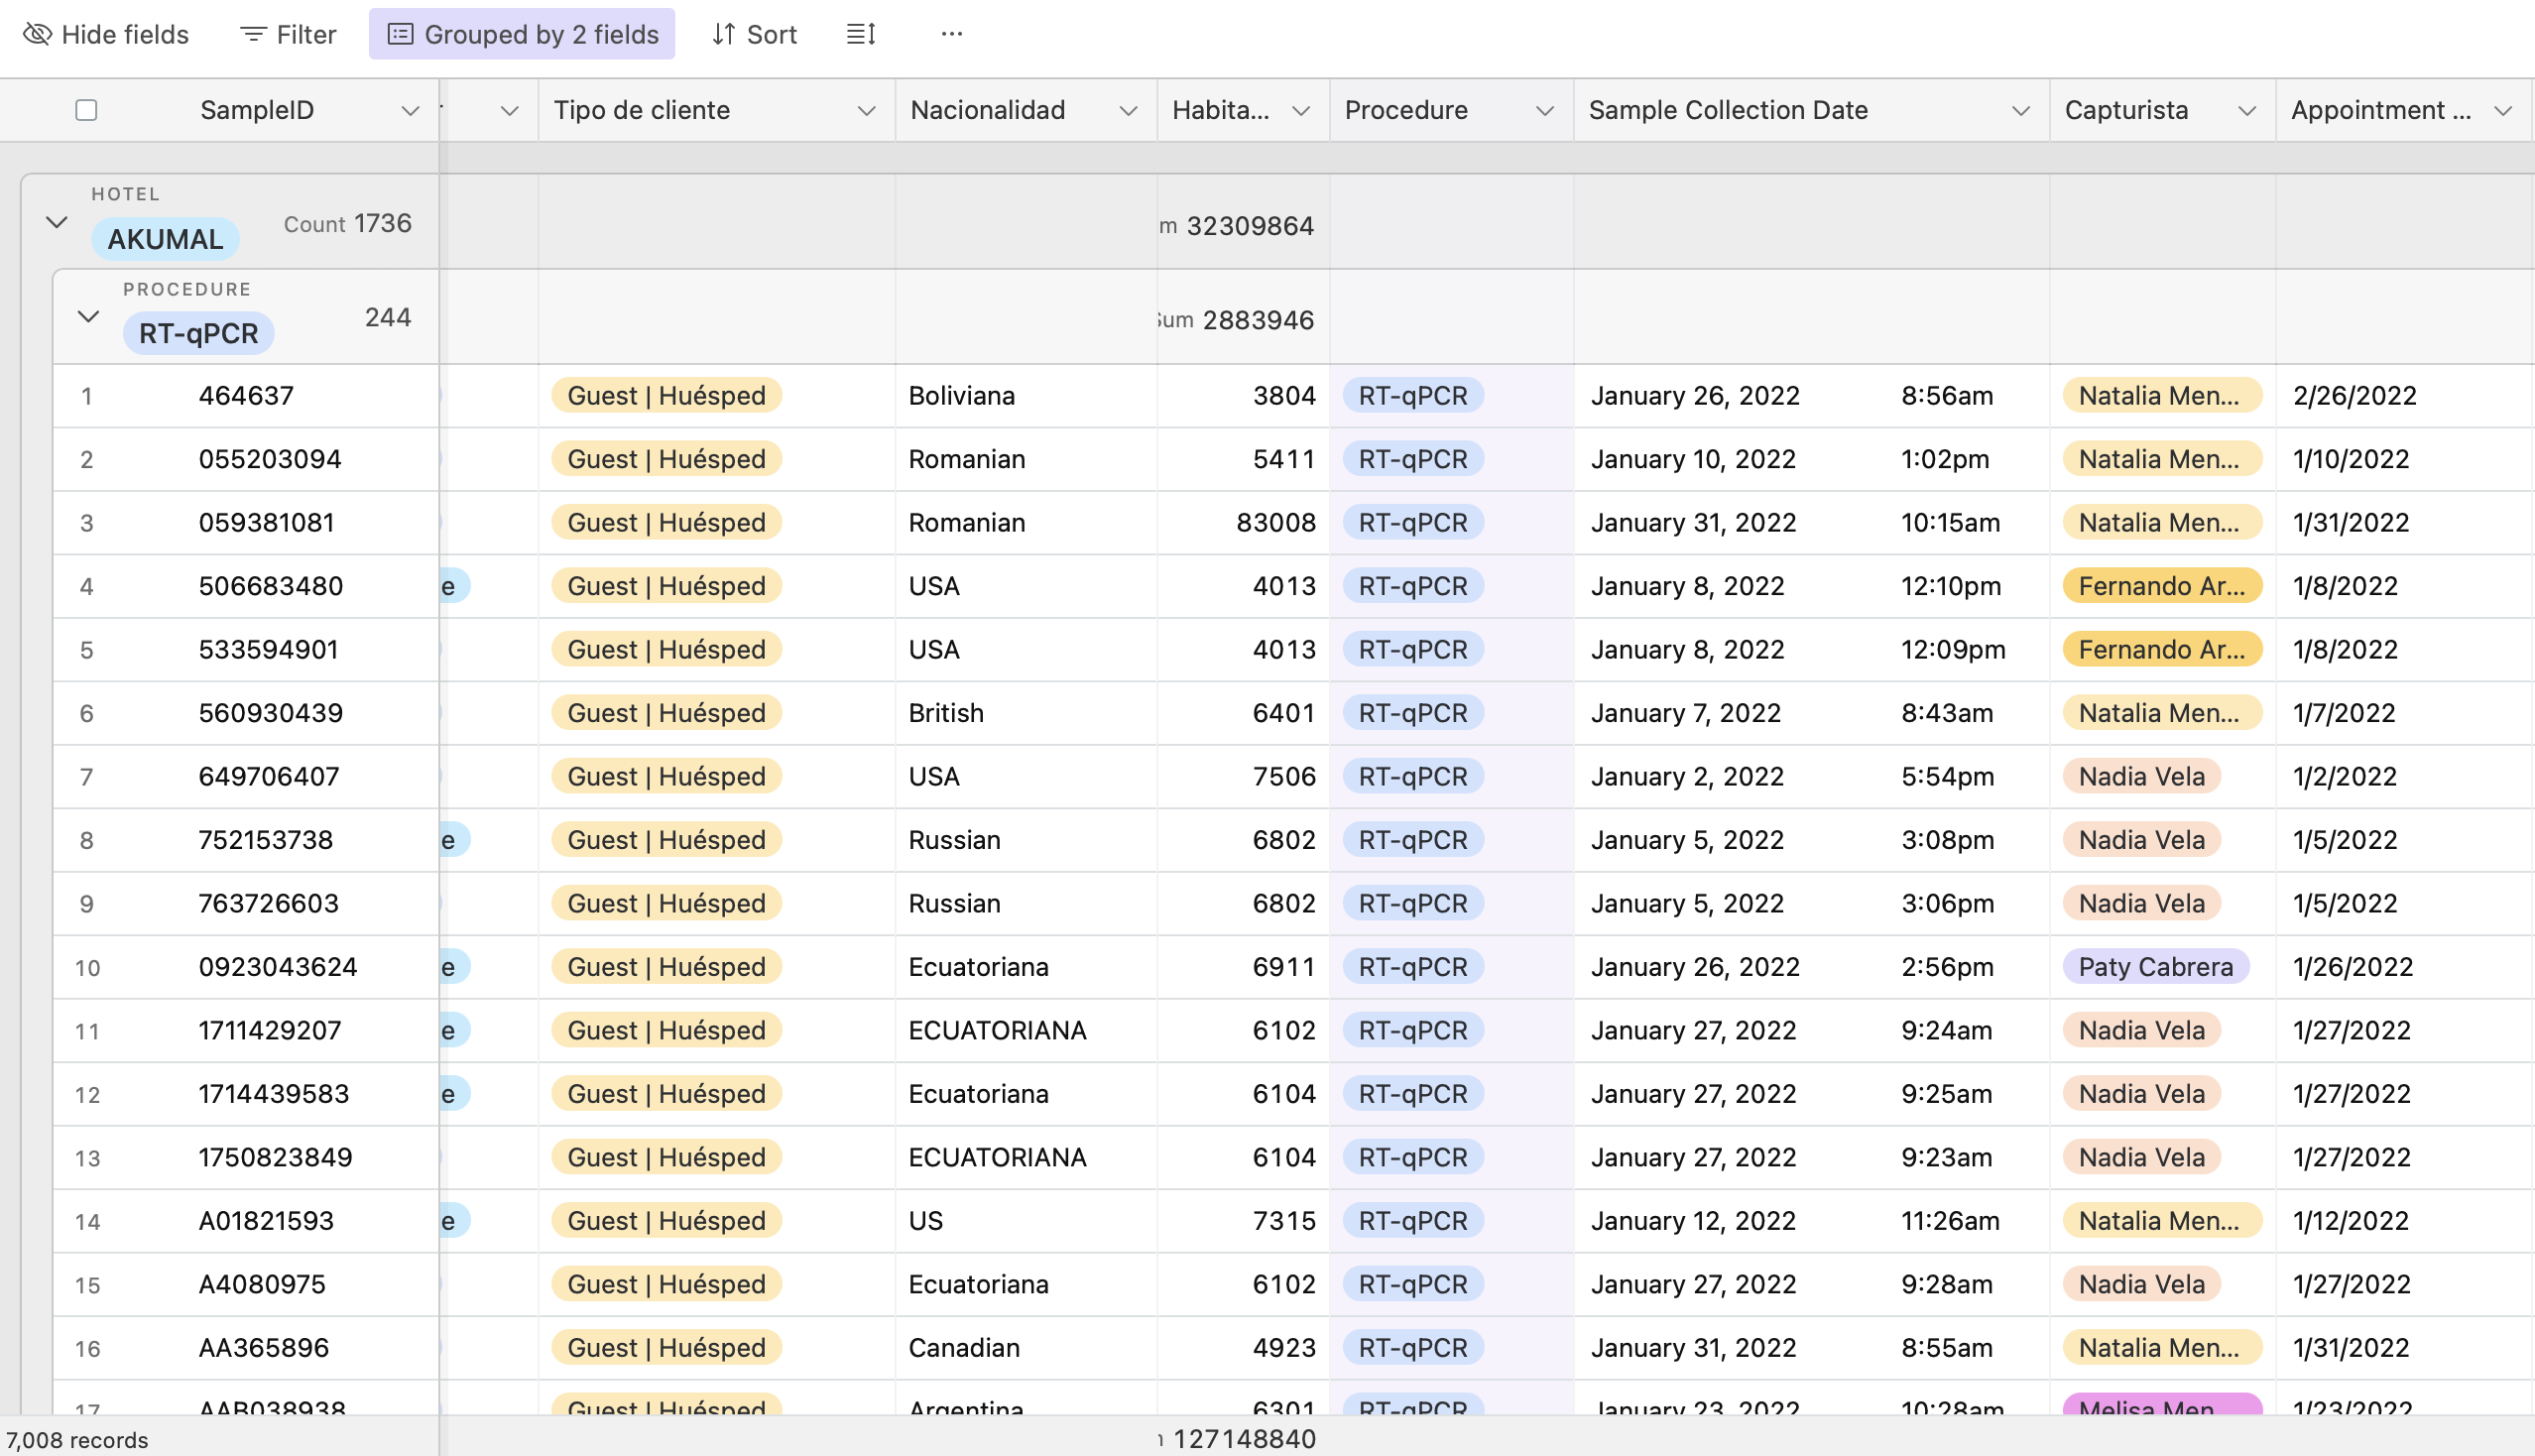Open the Filter options
Image resolution: width=2535 pixels, height=1456 pixels.
288,34
